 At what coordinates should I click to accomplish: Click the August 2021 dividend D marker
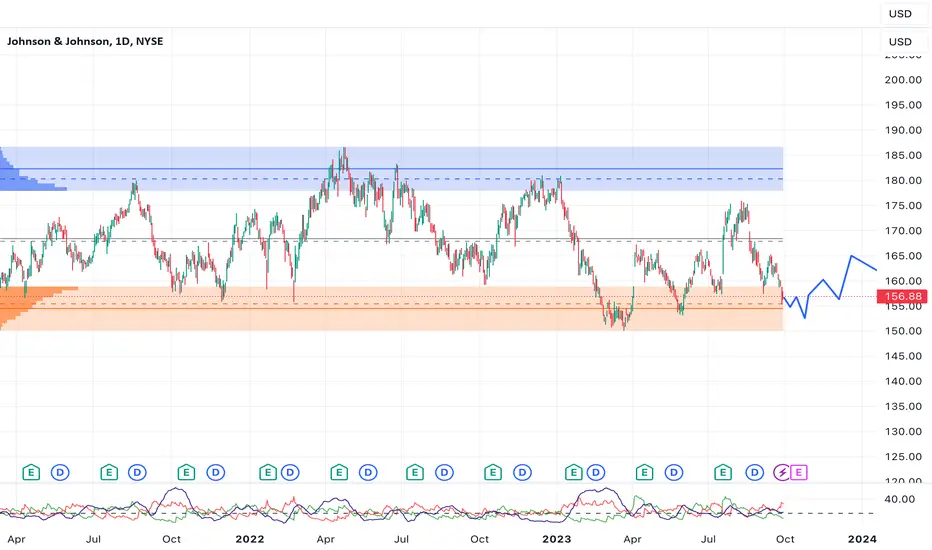pyautogui.click(x=137, y=473)
